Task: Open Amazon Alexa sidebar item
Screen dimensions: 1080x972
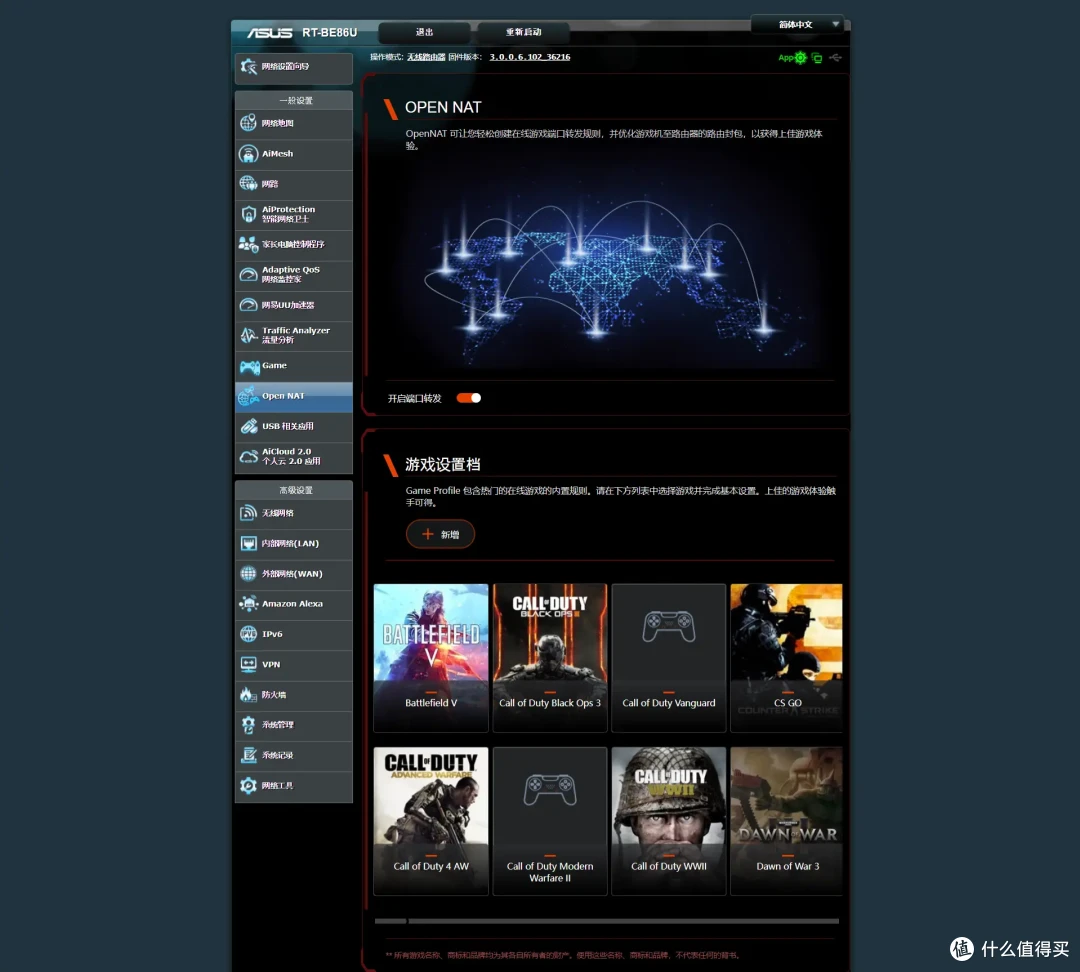Action: pos(293,605)
